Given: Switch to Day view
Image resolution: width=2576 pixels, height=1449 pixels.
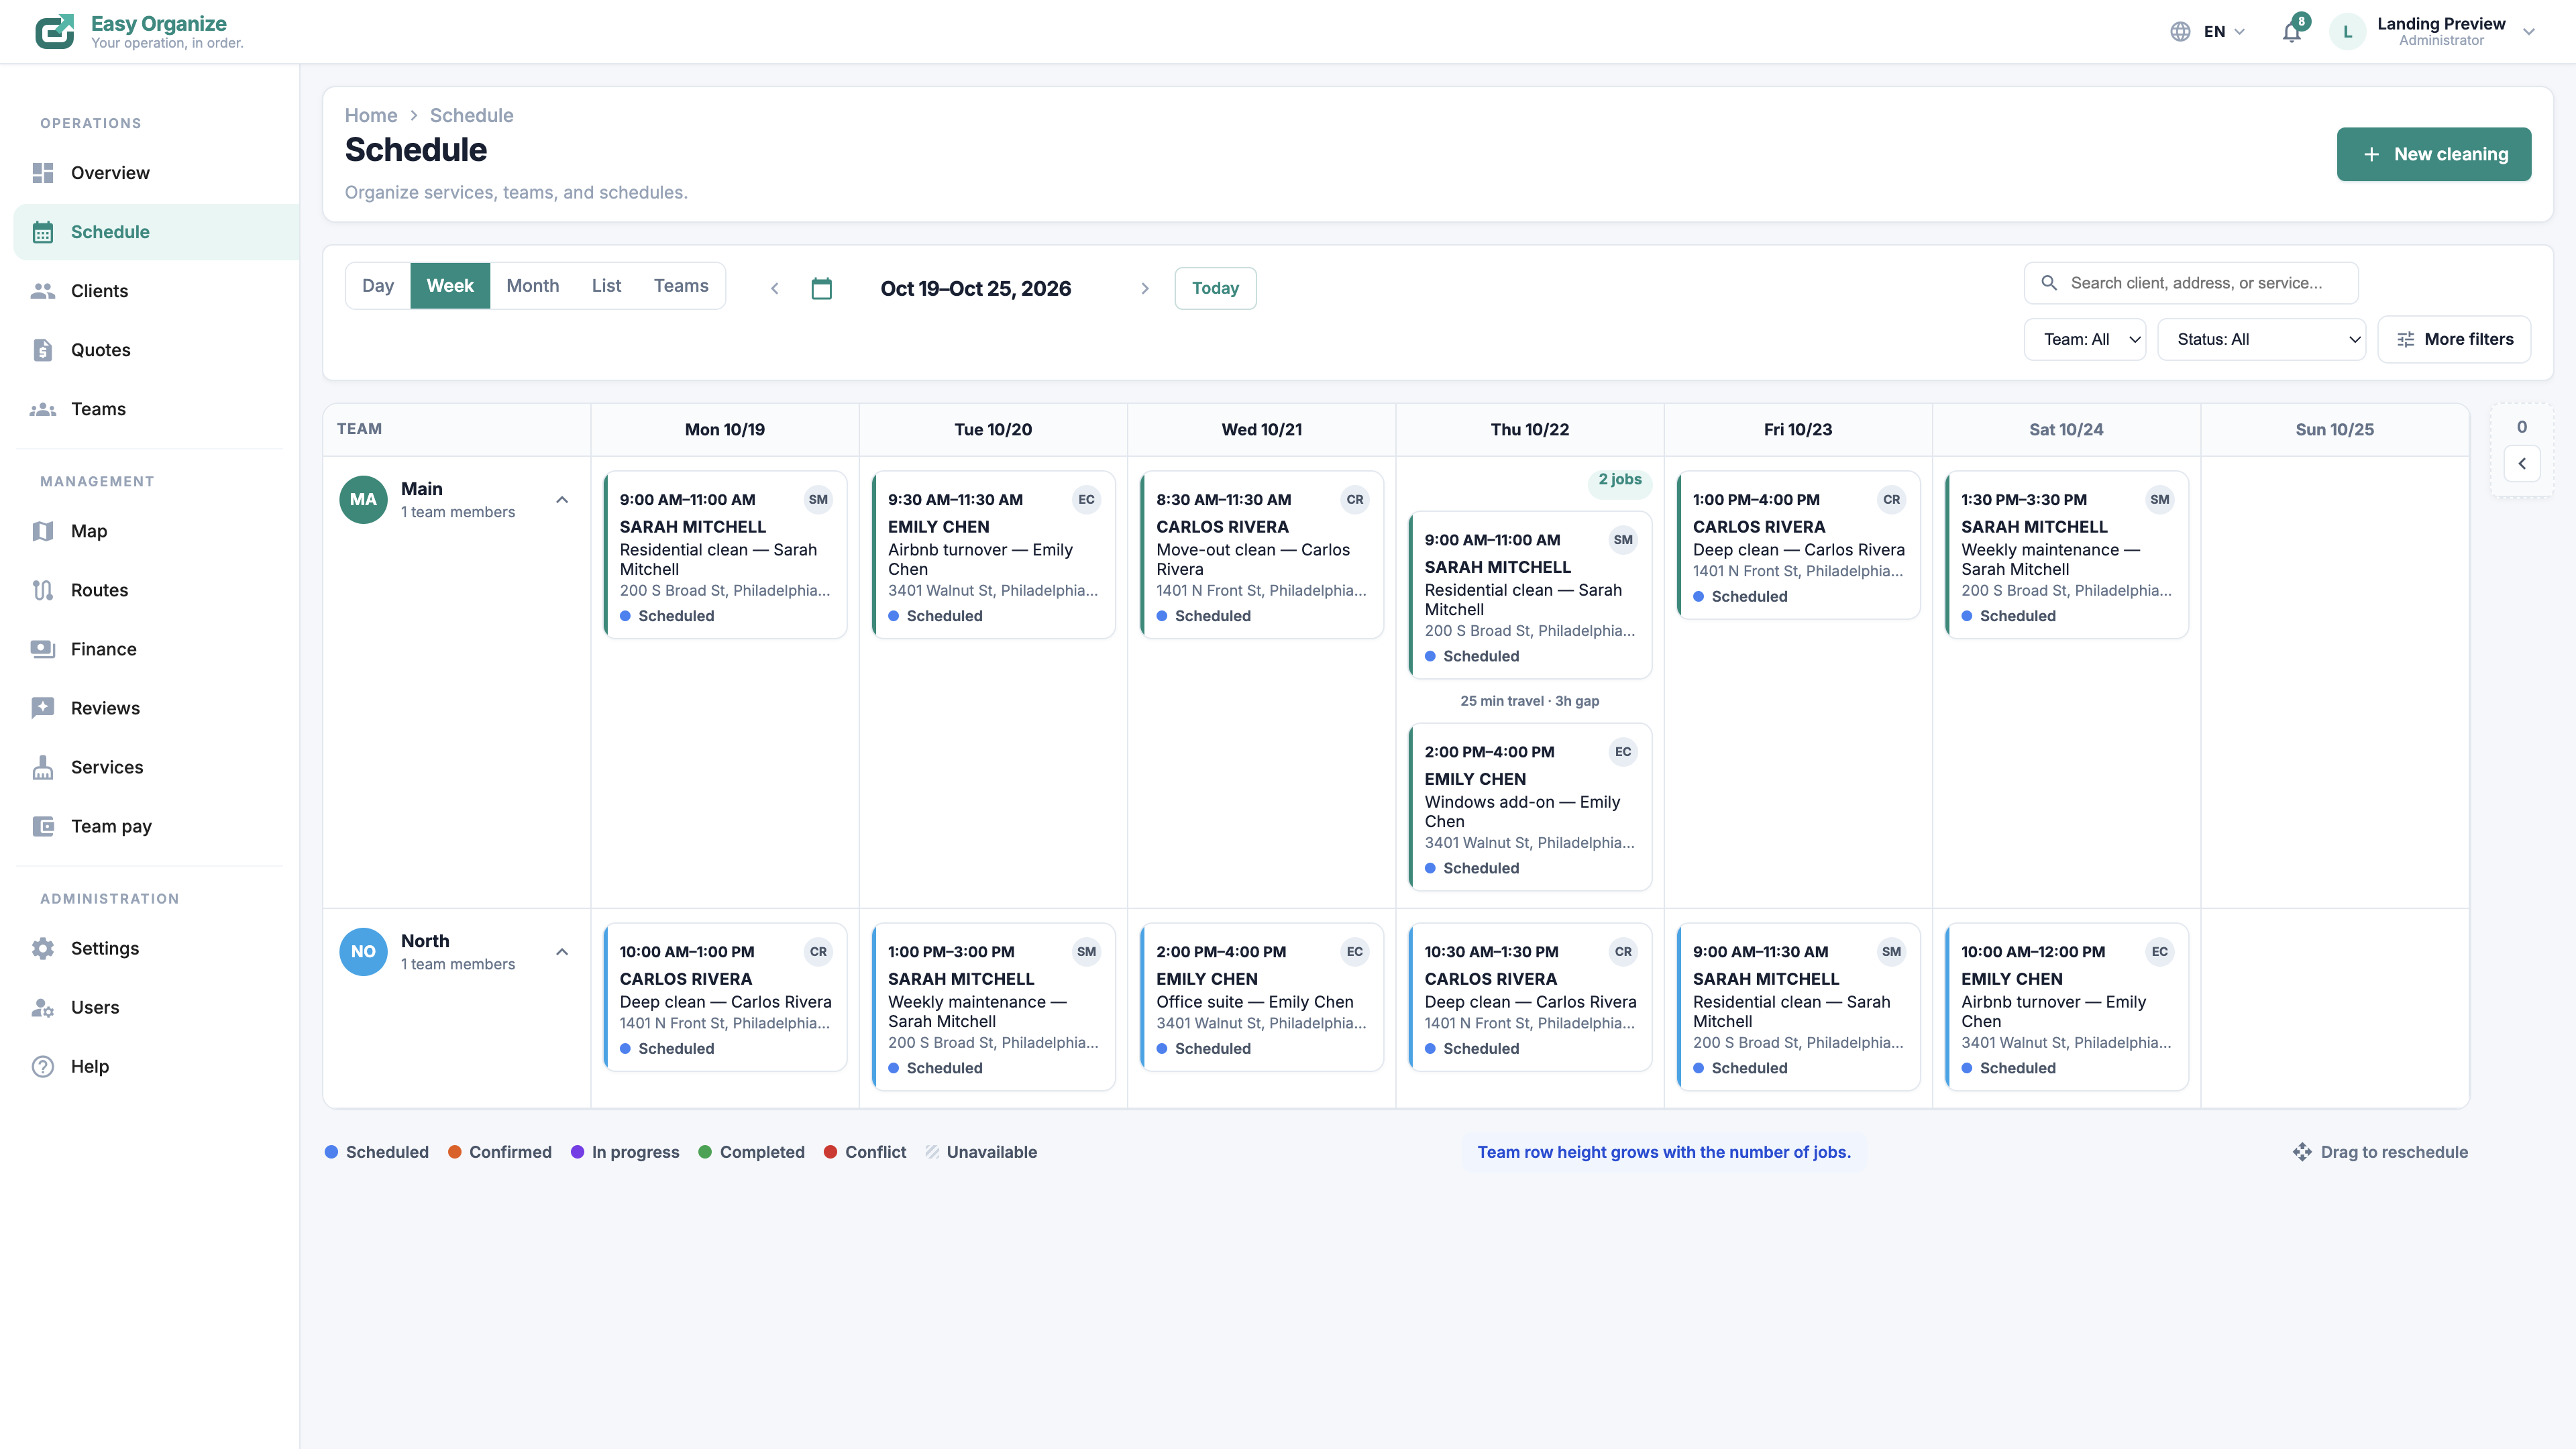Looking at the screenshot, I should (x=378, y=286).
